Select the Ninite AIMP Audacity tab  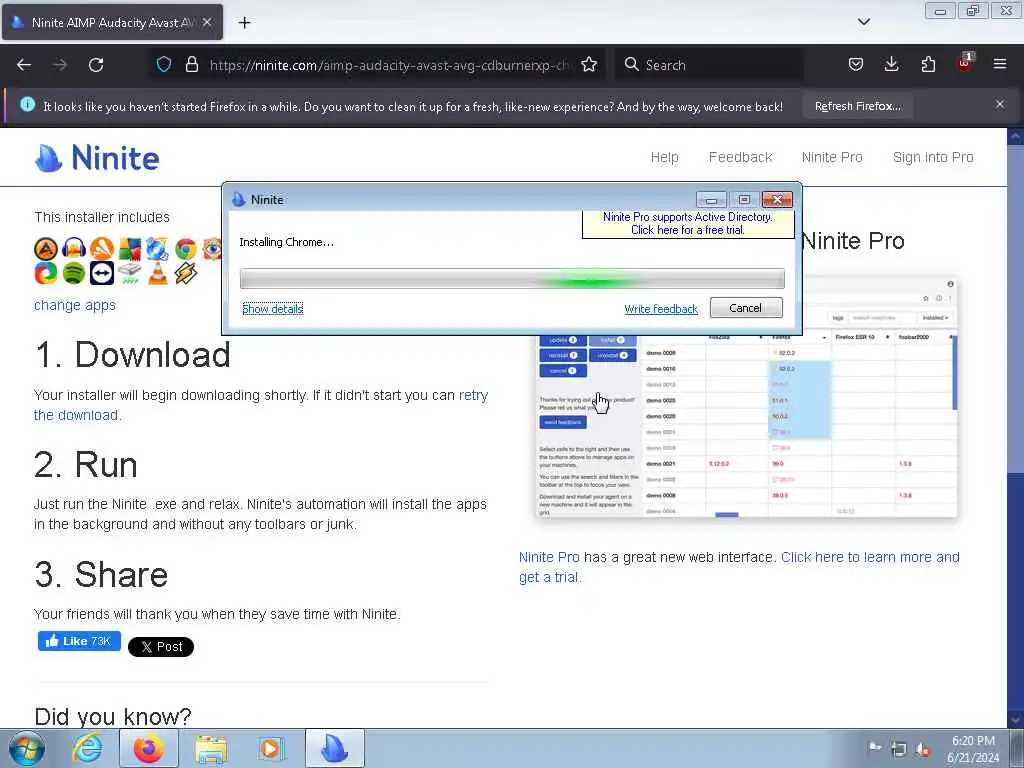[x=112, y=22]
